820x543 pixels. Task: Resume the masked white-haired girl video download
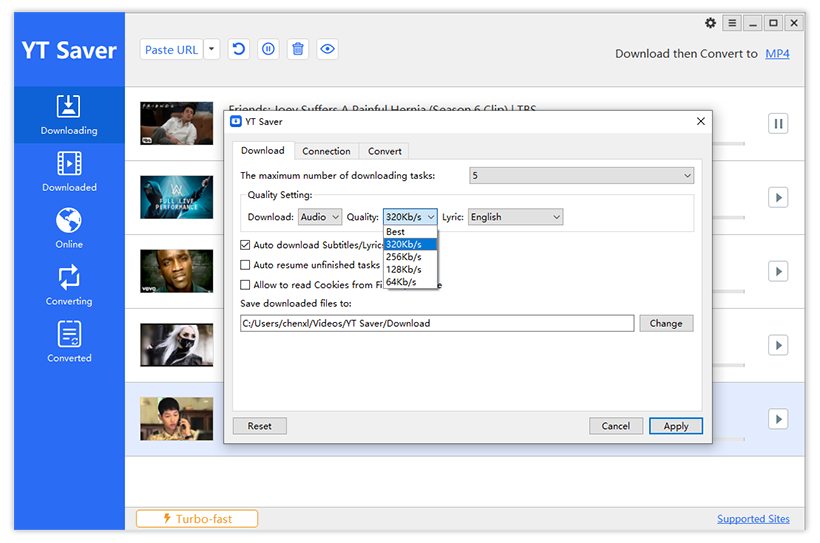pyautogui.click(x=778, y=345)
